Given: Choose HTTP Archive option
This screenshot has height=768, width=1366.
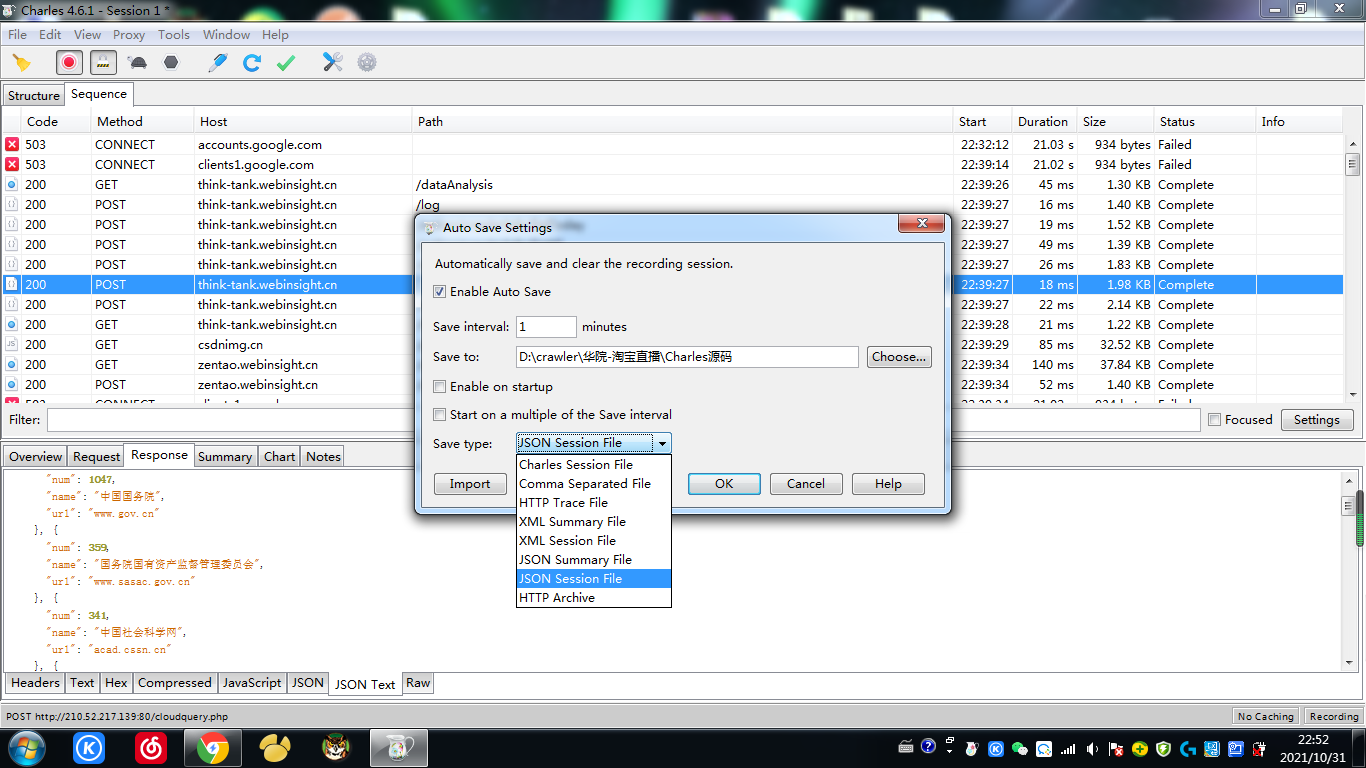Looking at the screenshot, I should pyautogui.click(x=594, y=598).
